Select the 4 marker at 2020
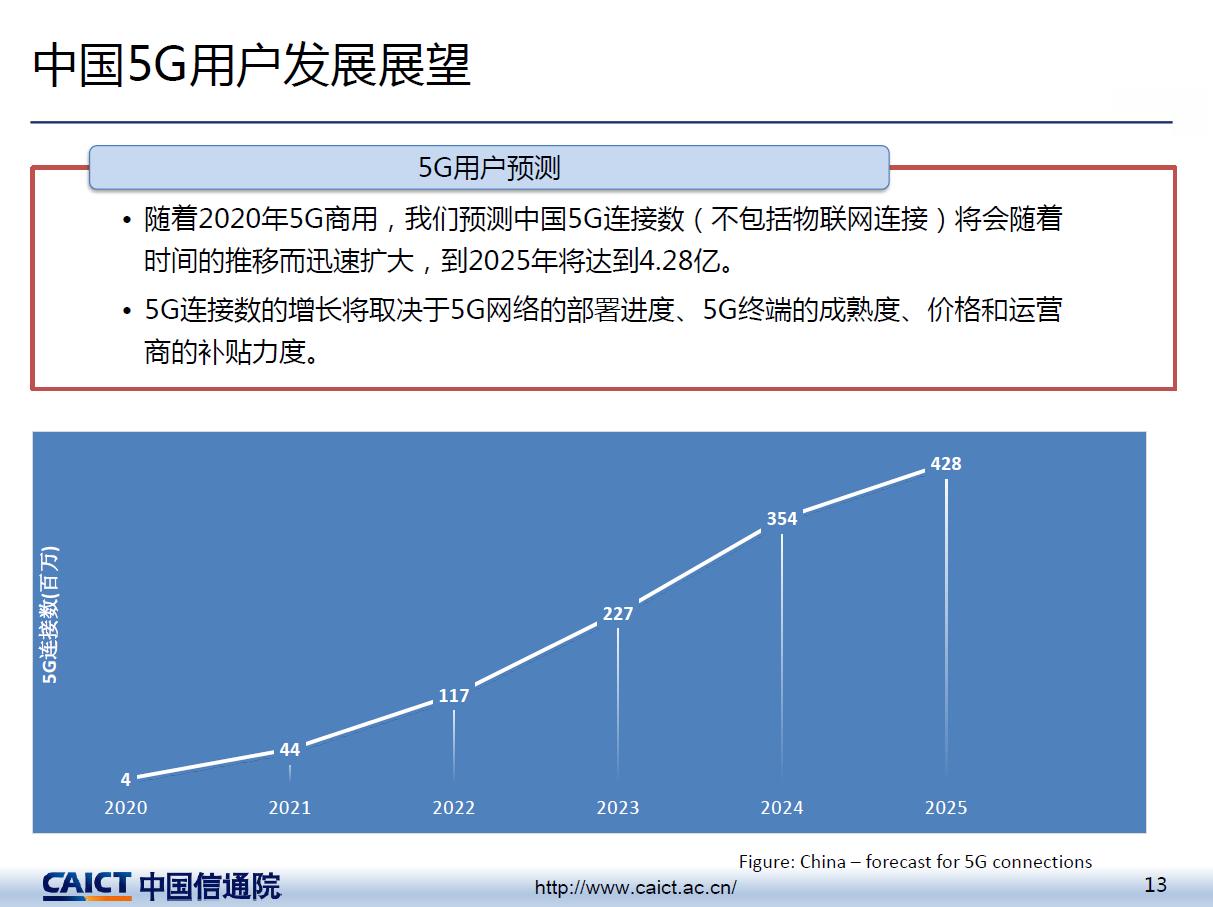The width and height of the screenshot is (1213, 907). [124, 778]
